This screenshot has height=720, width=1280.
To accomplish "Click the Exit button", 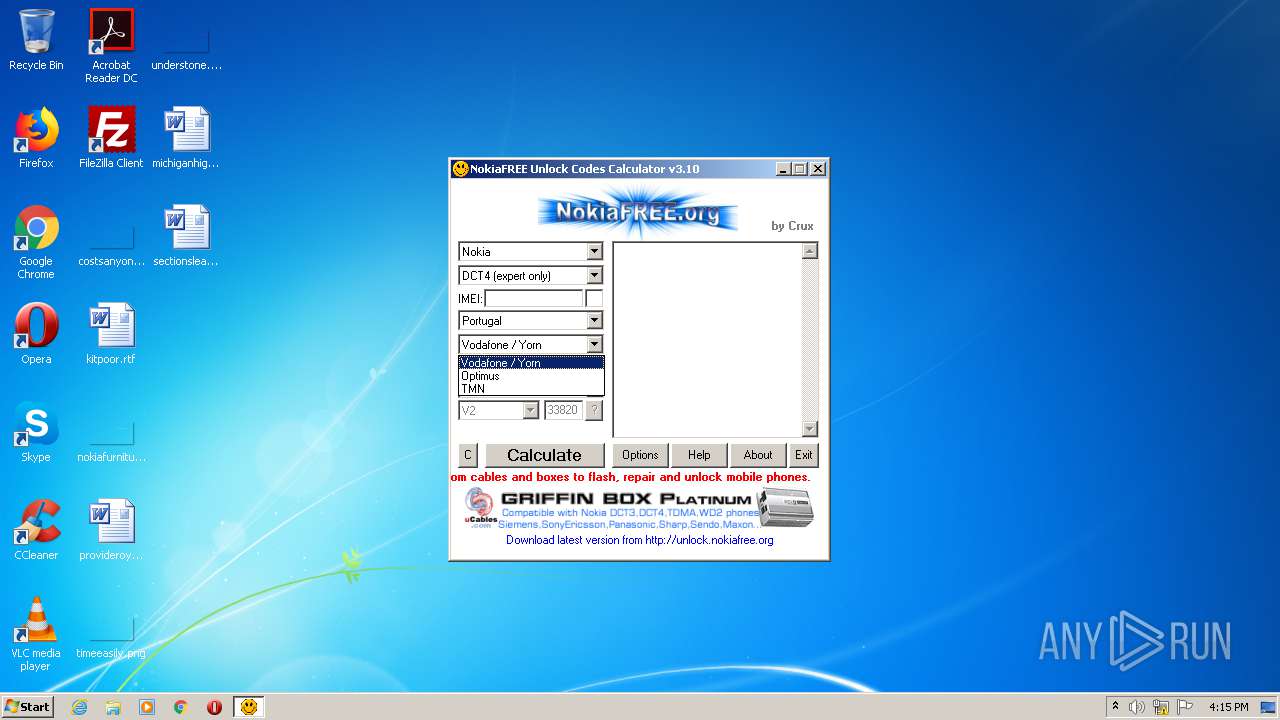I will point(804,455).
